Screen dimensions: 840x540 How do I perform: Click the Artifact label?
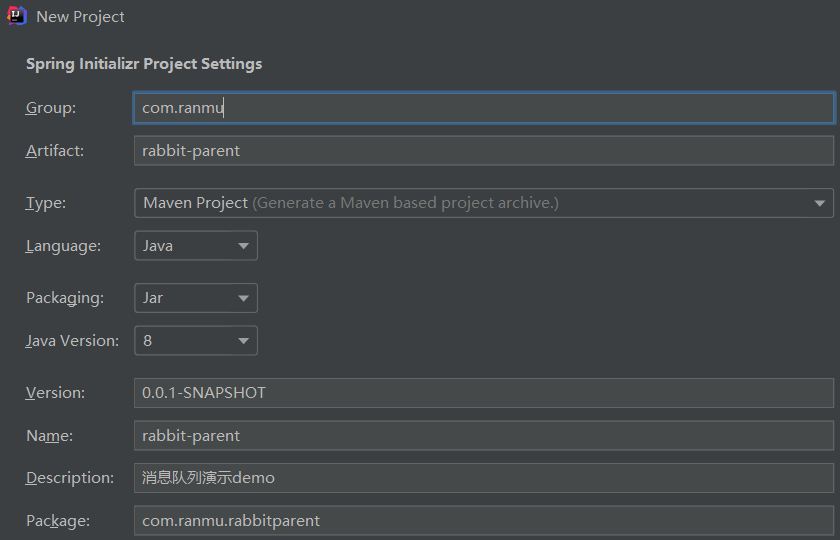click(x=55, y=151)
